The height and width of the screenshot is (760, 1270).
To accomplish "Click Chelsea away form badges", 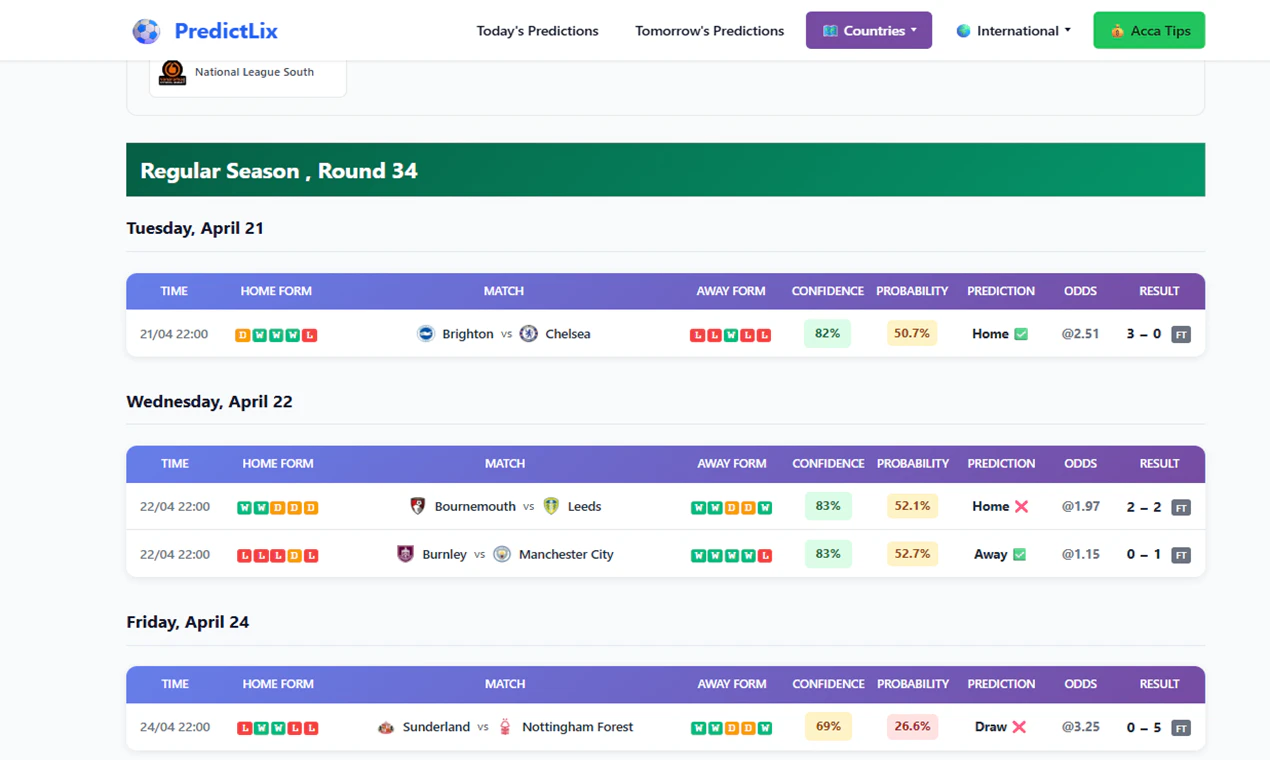I will click(731, 335).
